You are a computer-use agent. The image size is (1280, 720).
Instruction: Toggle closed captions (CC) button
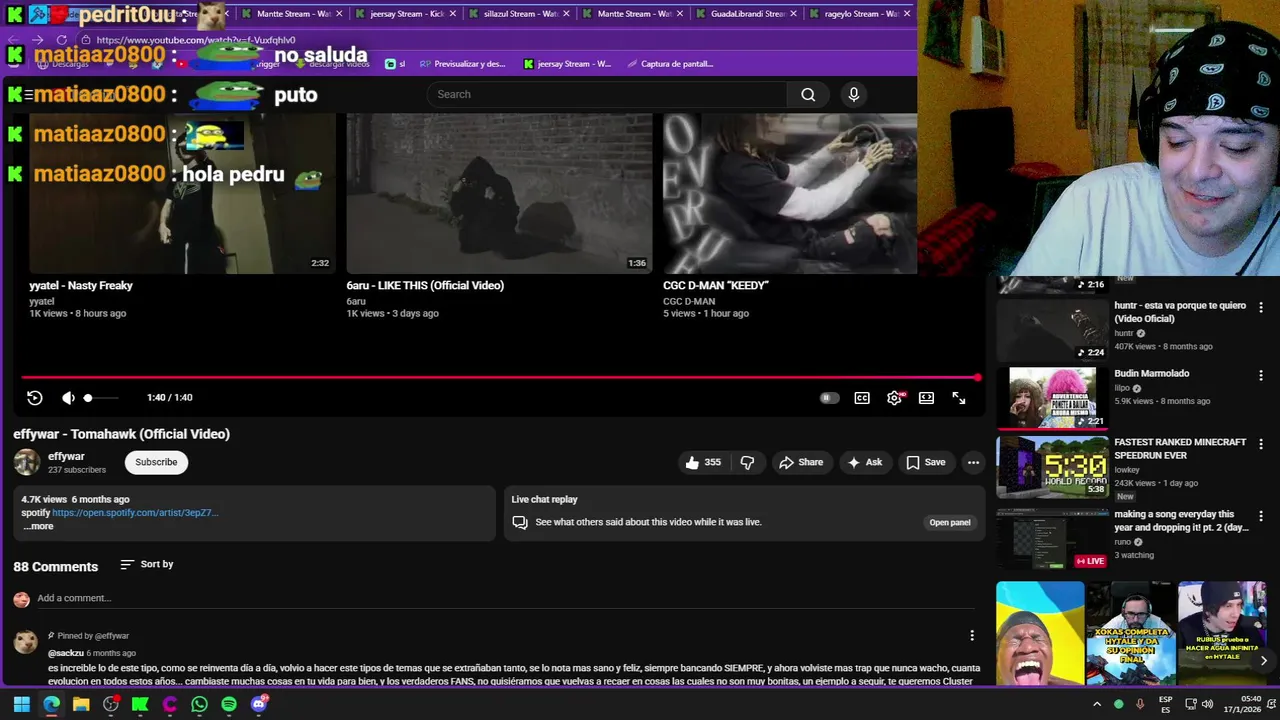[862, 398]
